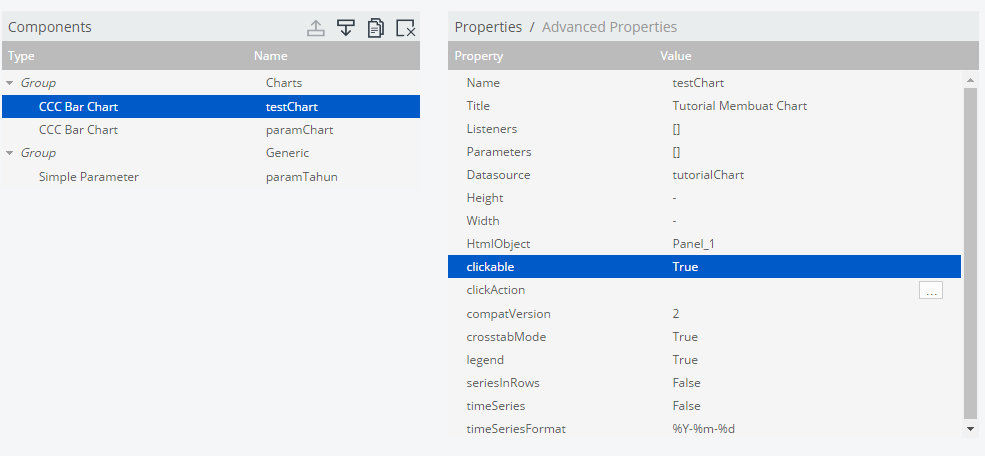This screenshot has width=985, height=456.
Task: Toggle the crosstabMode True value
Action: click(x=685, y=337)
